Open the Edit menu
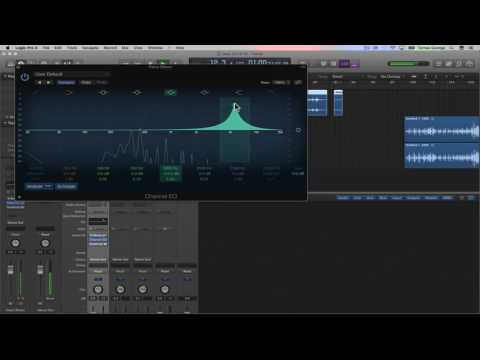 pyautogui.click(x=58, y=48)
